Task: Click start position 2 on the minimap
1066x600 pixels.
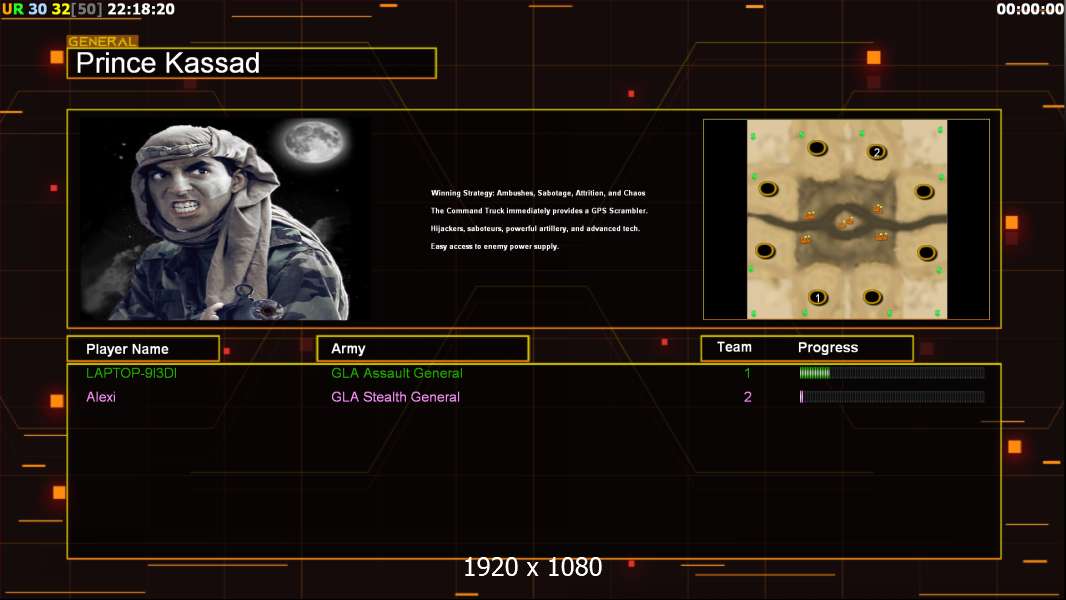Action: (x=877, y=152)
